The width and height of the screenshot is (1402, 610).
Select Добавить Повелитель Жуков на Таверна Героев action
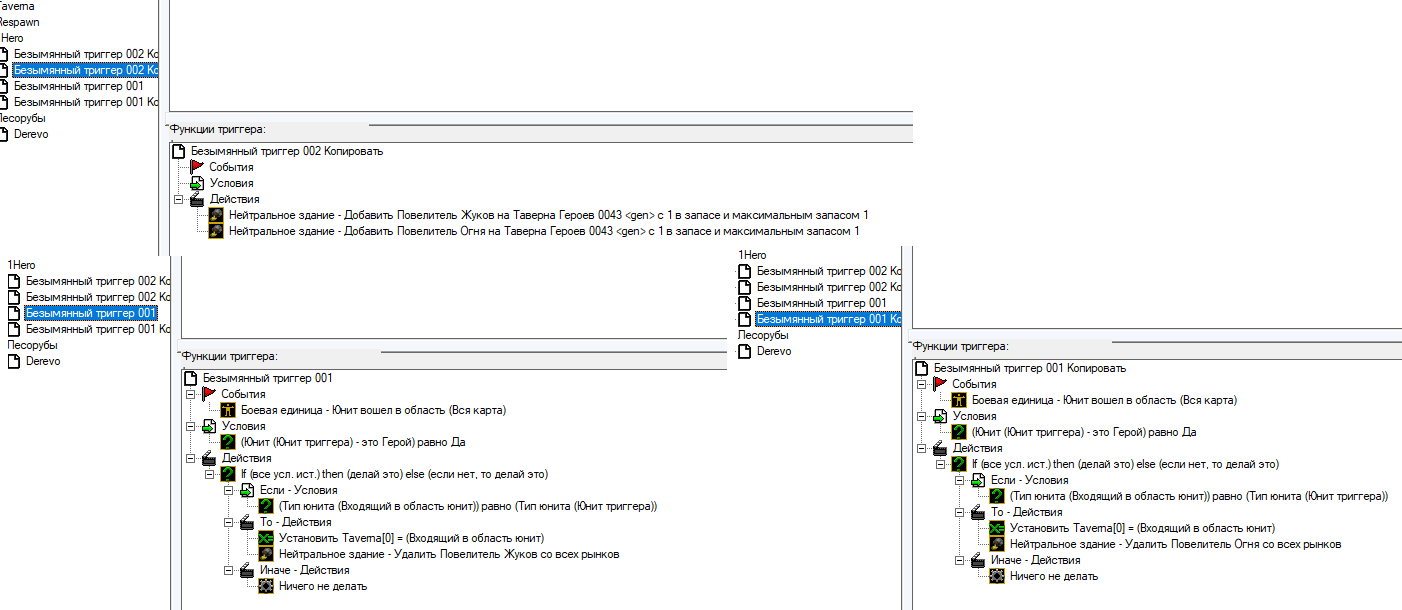coord(549,215)
